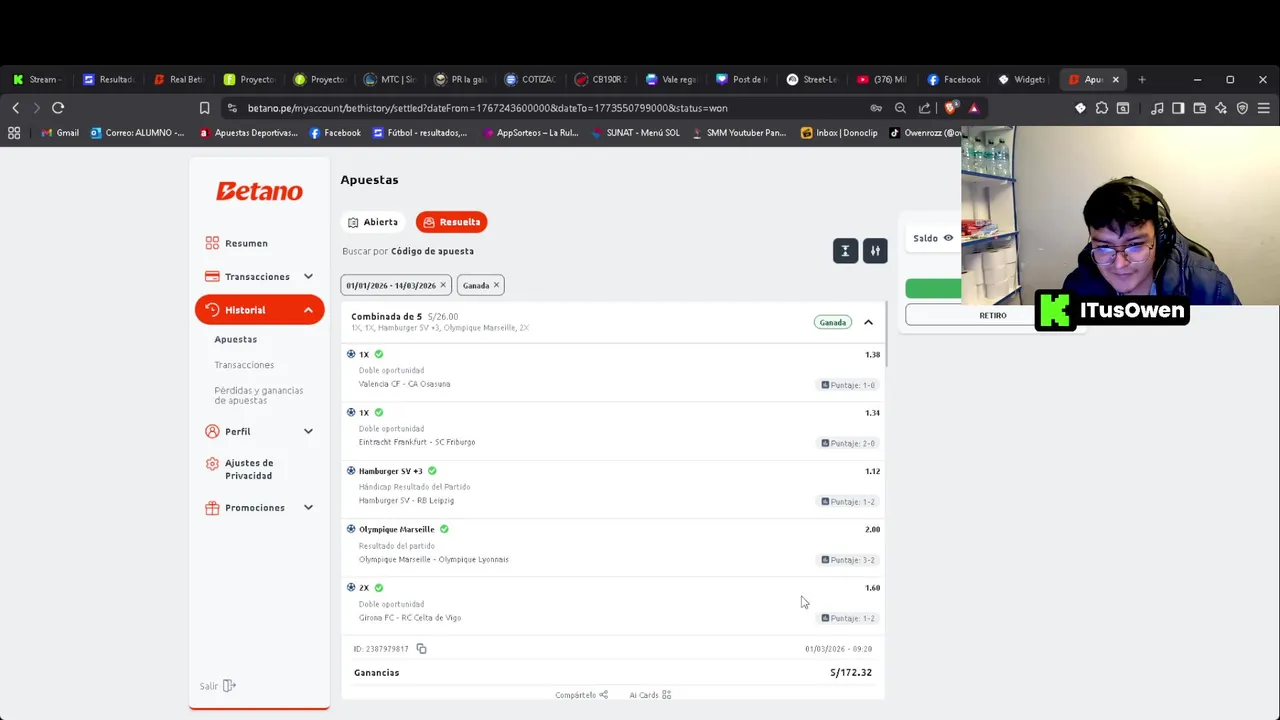This screenshot has width=1280, height=720.
Task: Click browser back arrow
Action: coord(15,108)
